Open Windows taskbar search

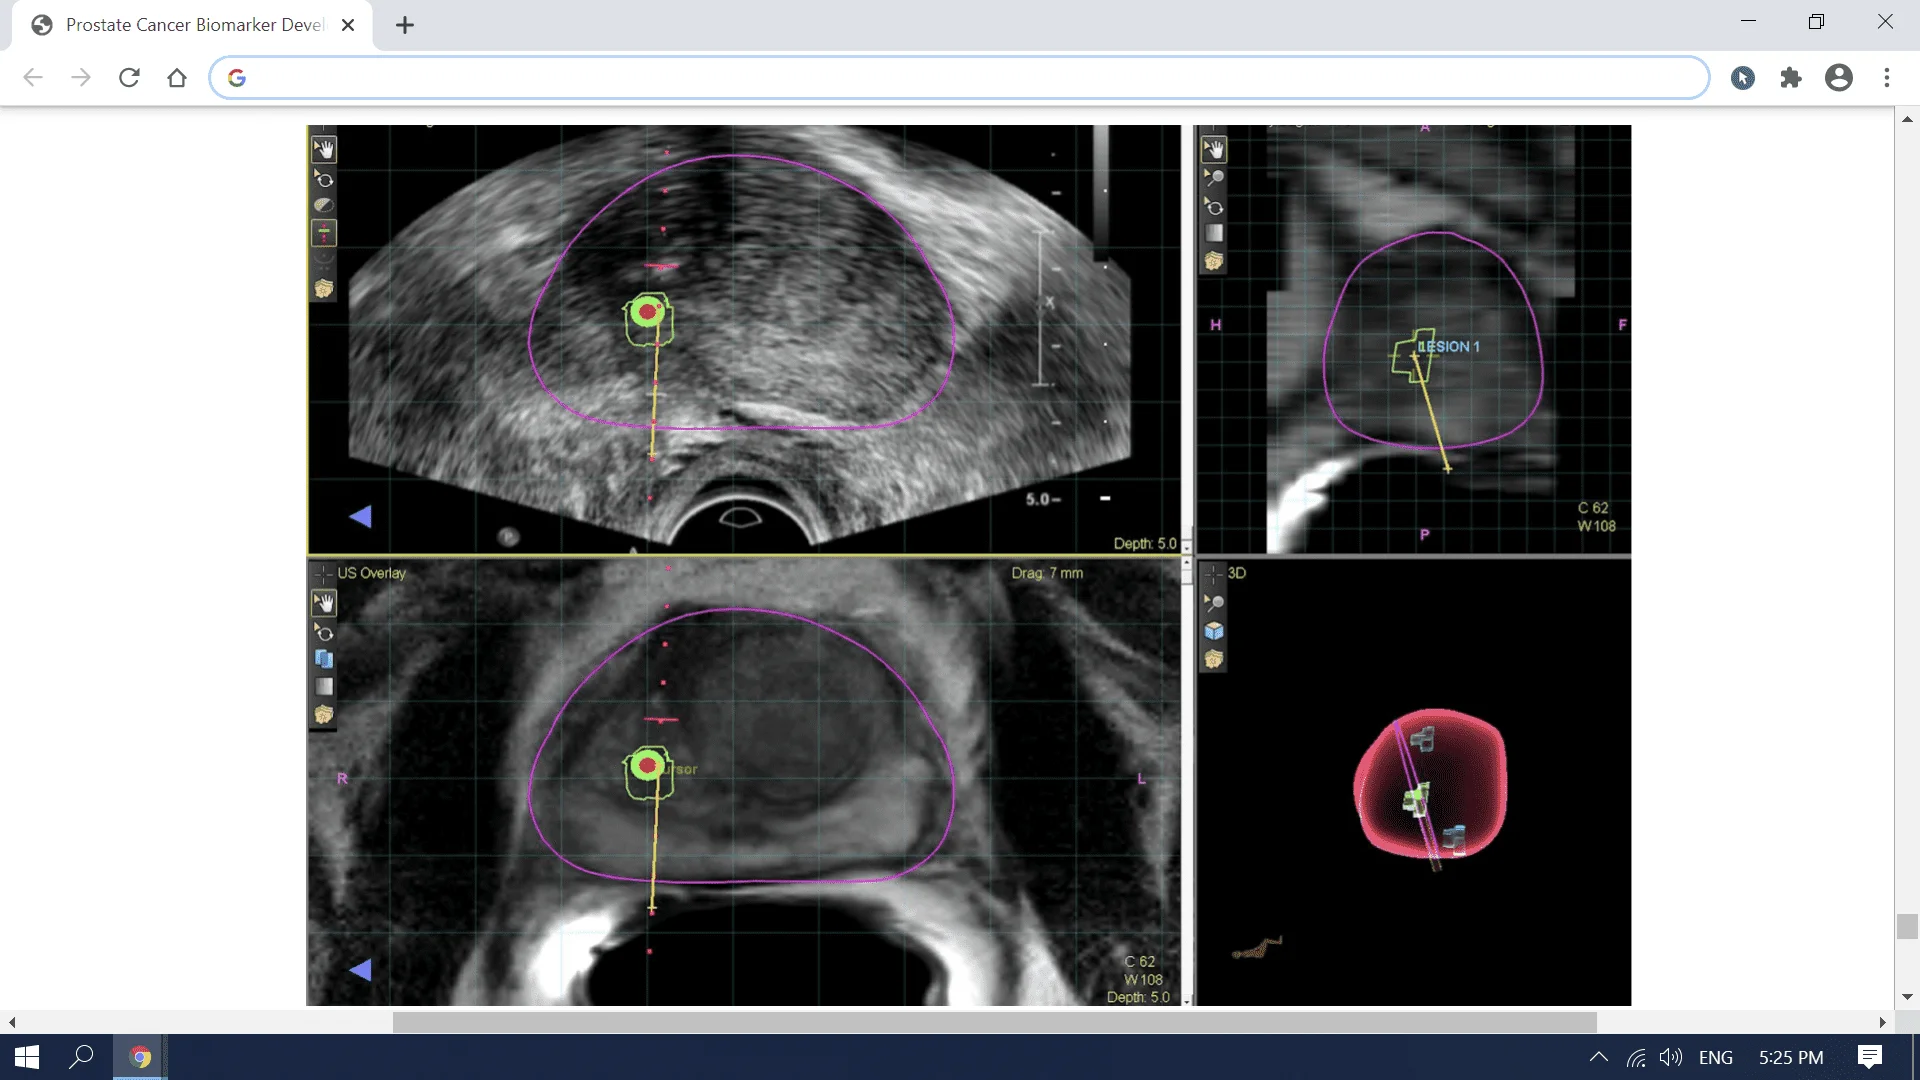(81, 1057)
